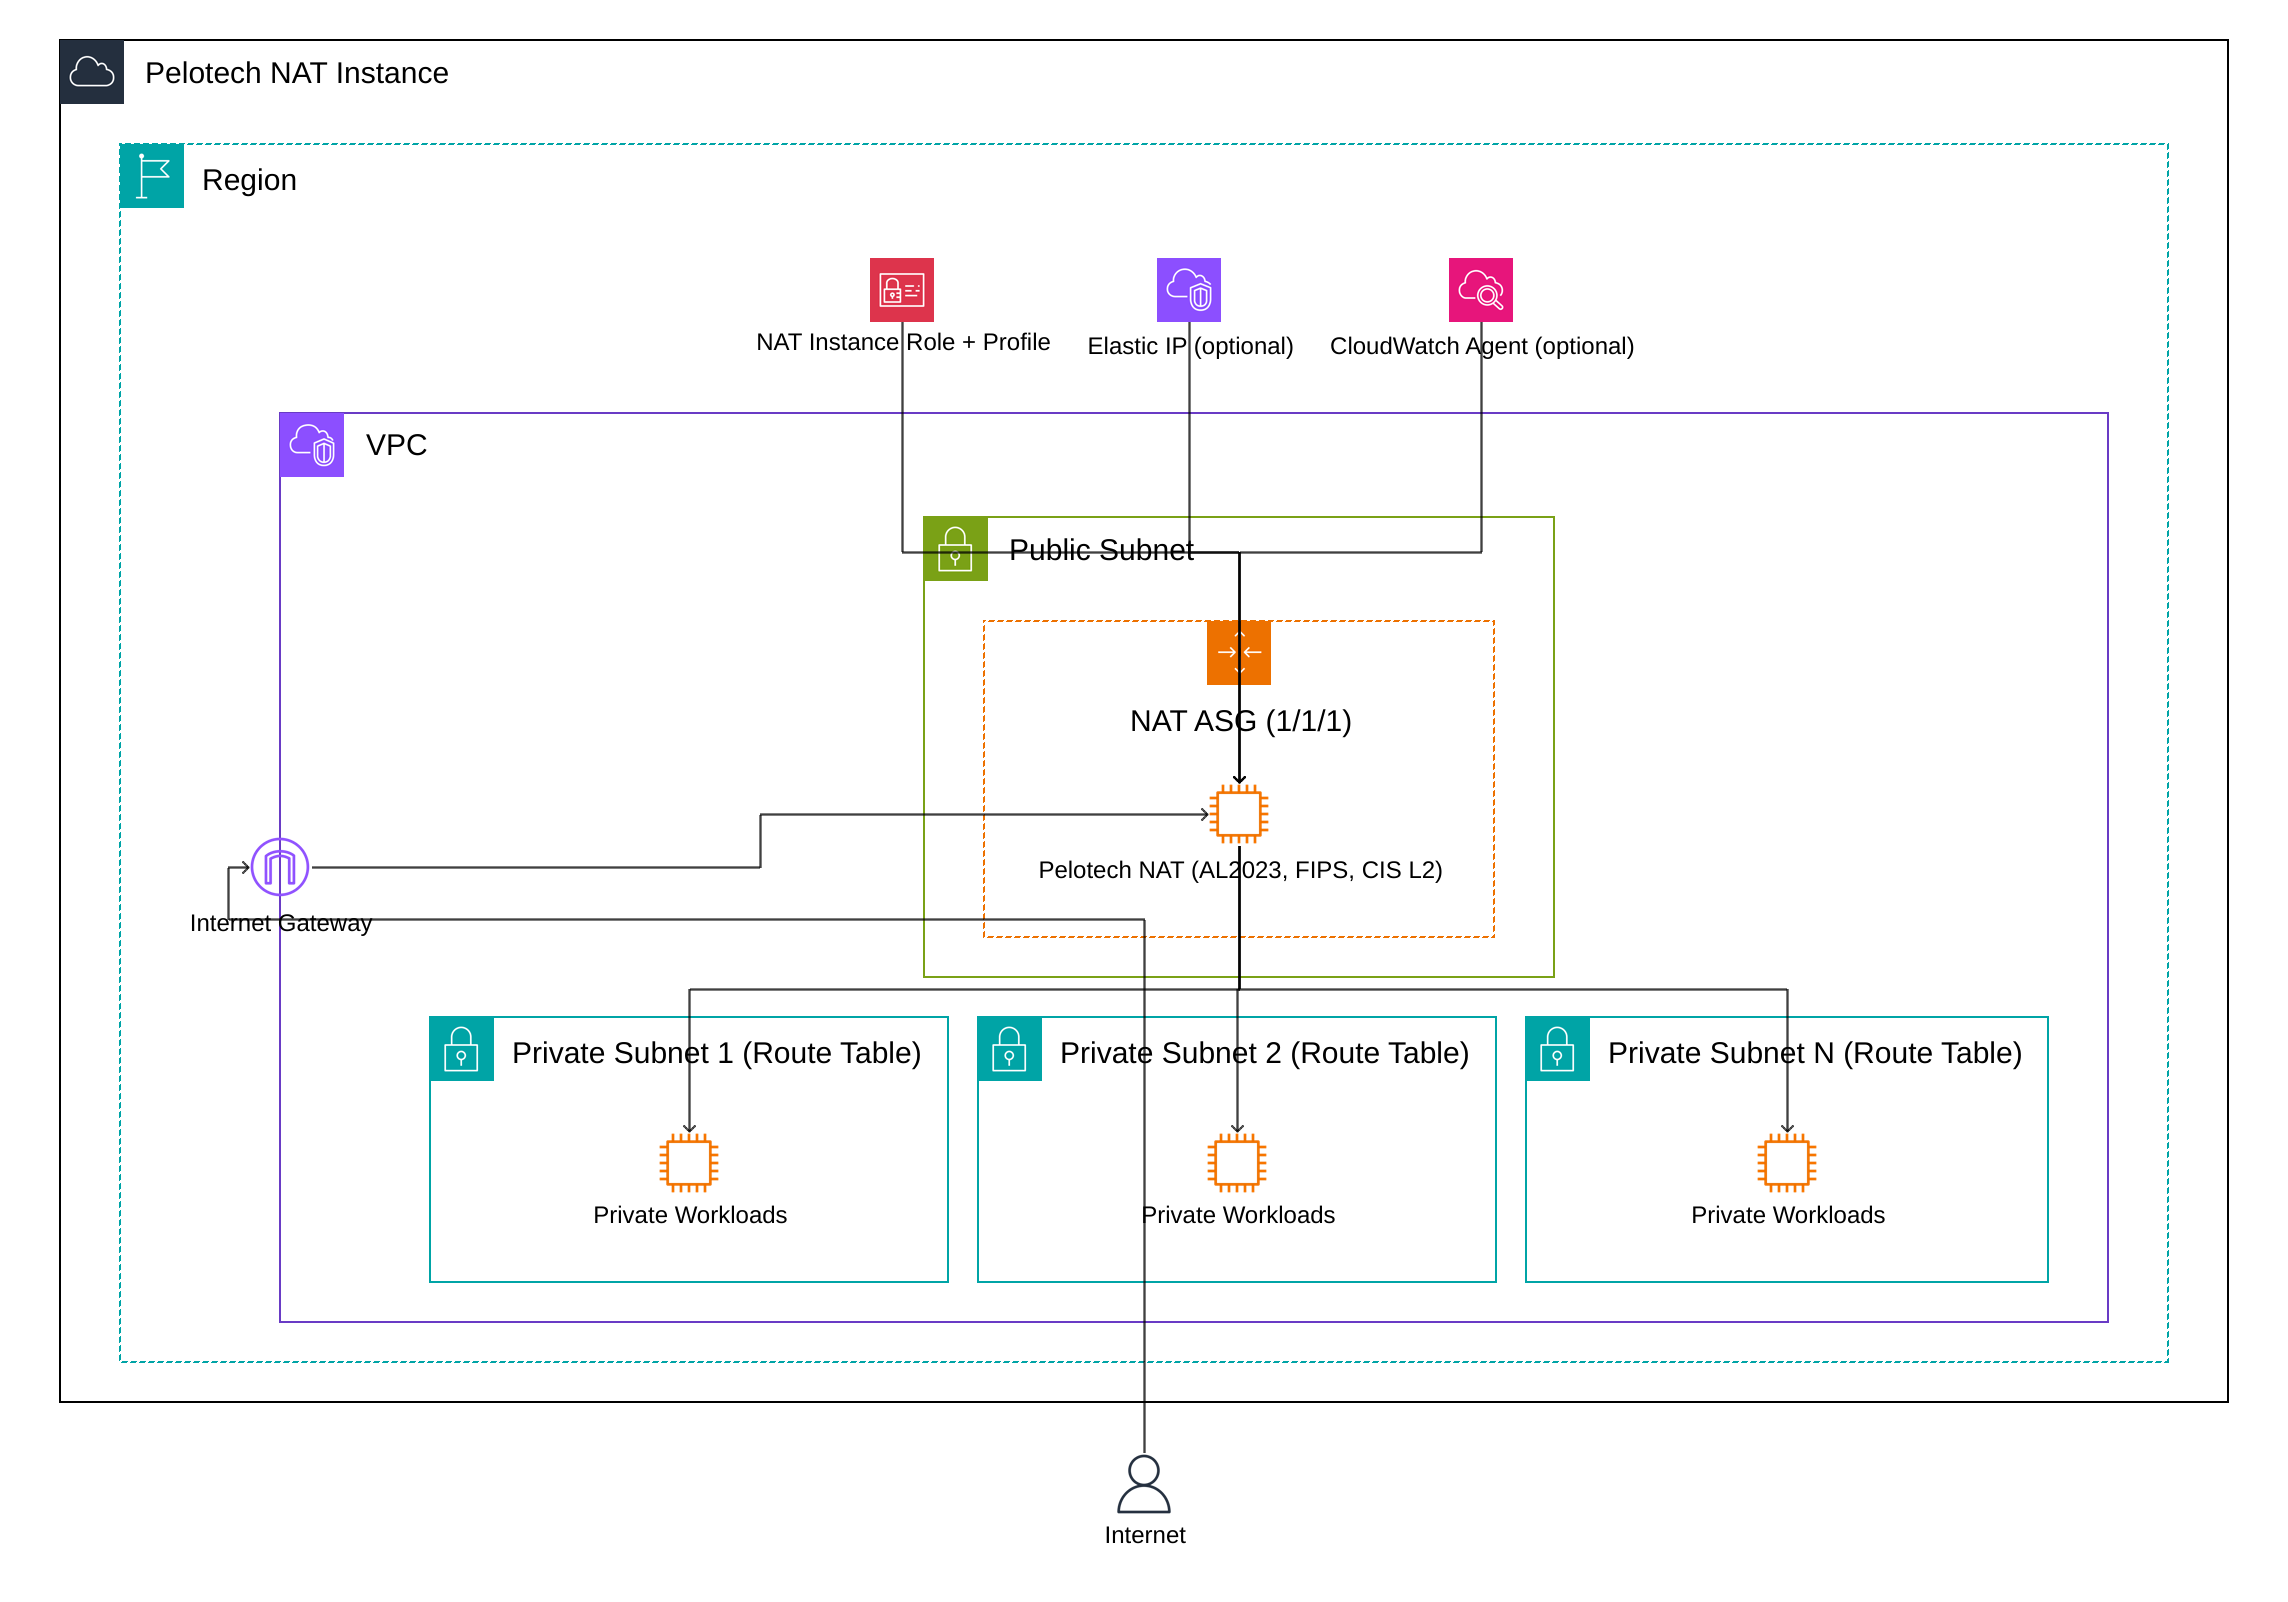
Task: Click the 'Region' label
Action: tap(250, 180)
